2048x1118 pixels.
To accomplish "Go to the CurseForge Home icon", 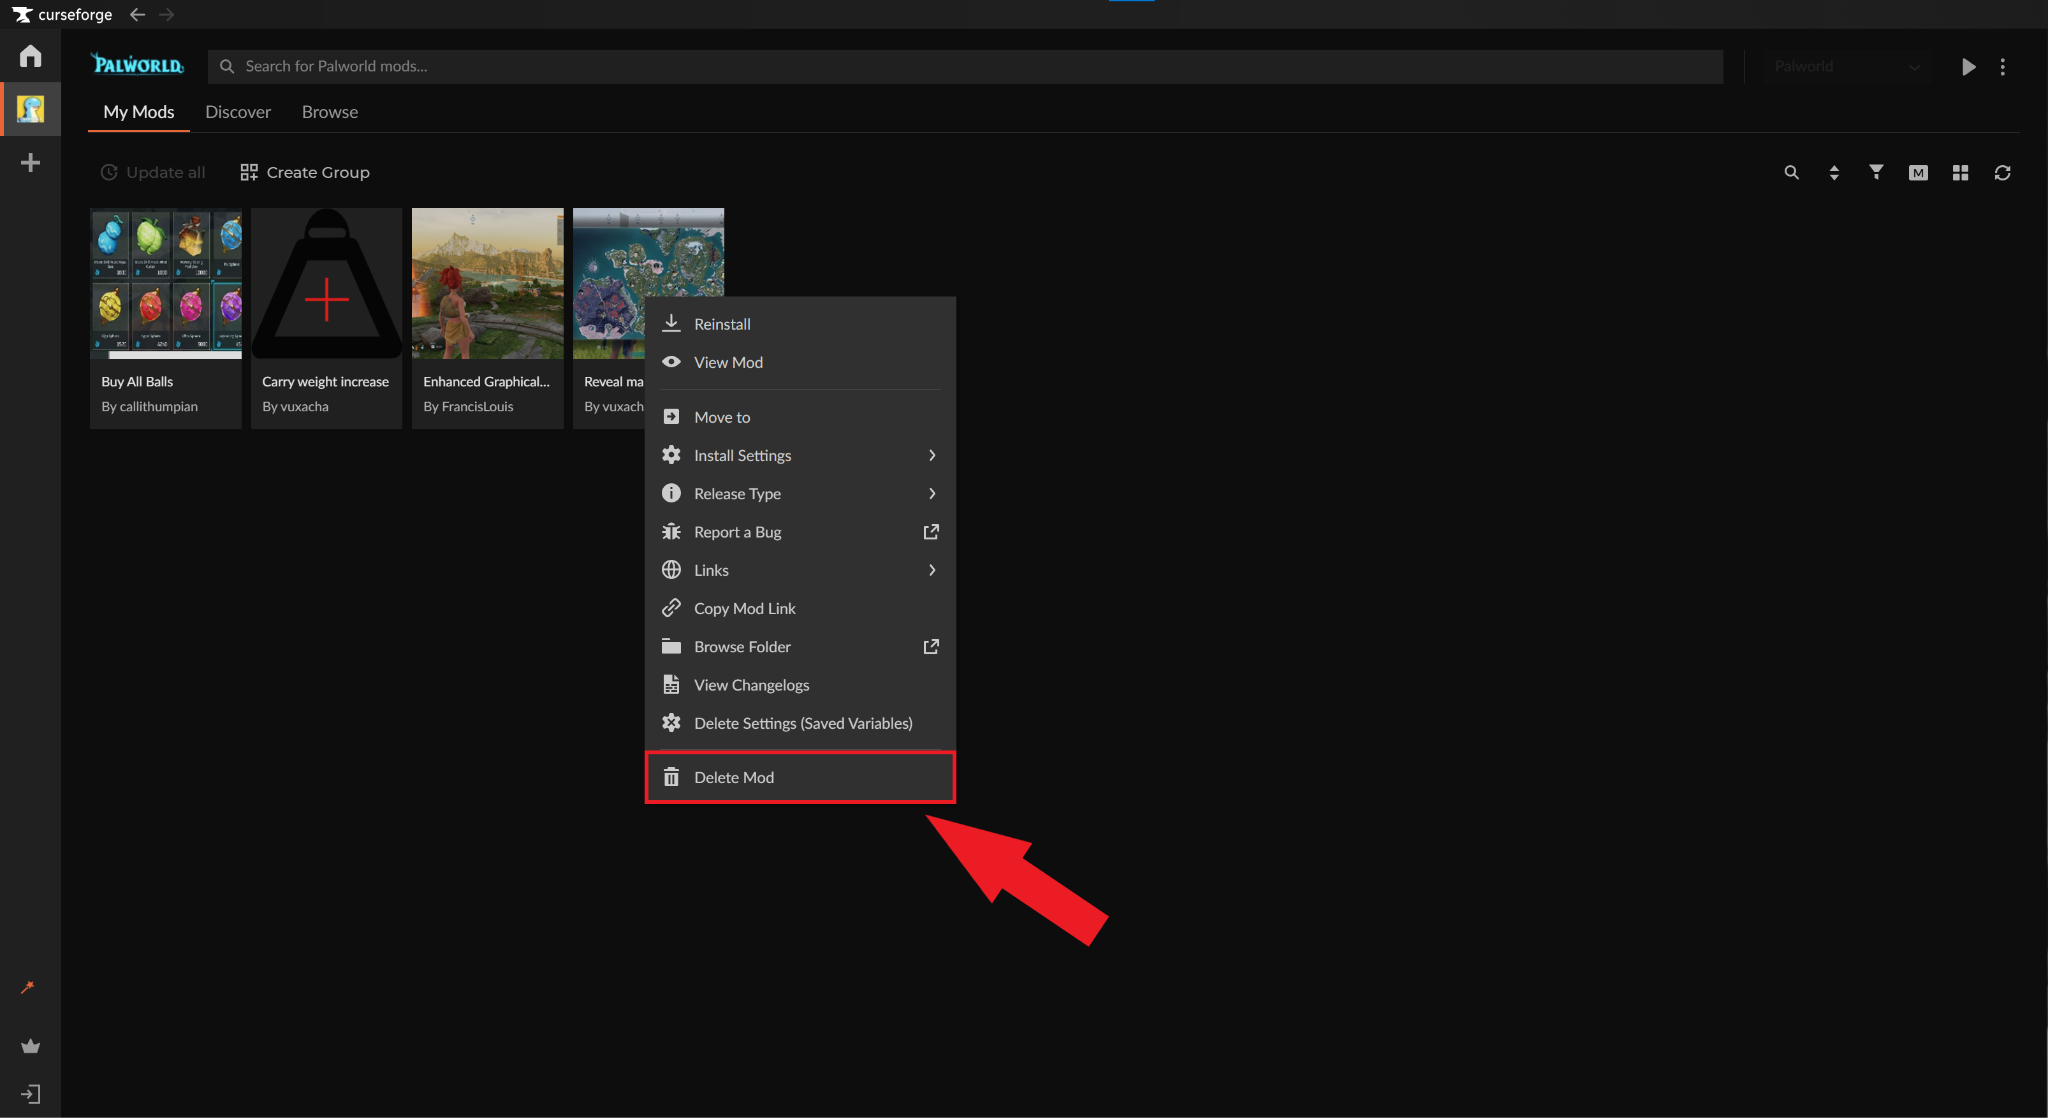I will [x=30, y=56].
